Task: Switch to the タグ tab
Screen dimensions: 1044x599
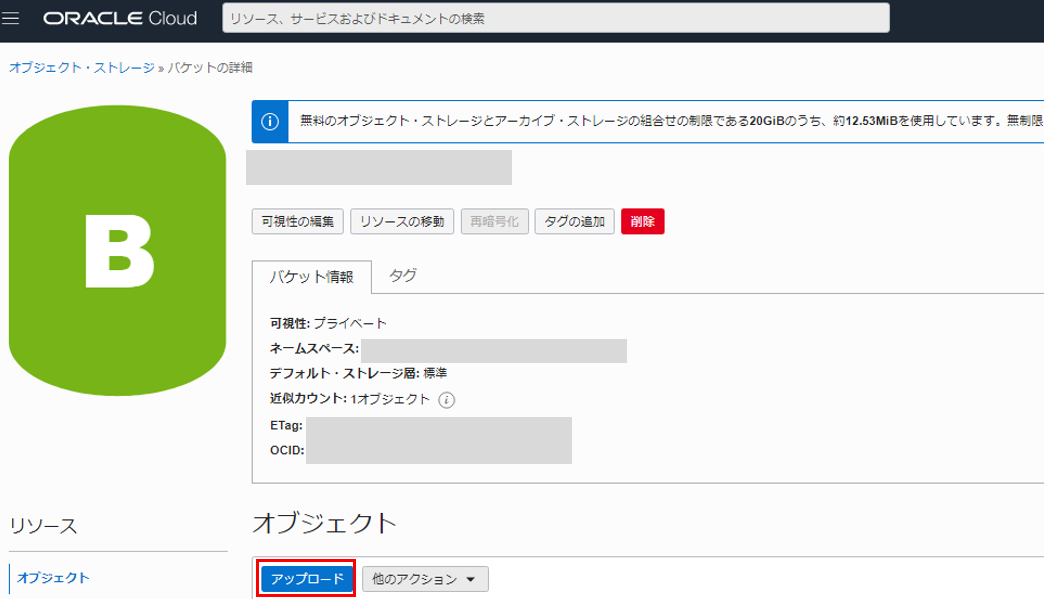Action: 403,276
